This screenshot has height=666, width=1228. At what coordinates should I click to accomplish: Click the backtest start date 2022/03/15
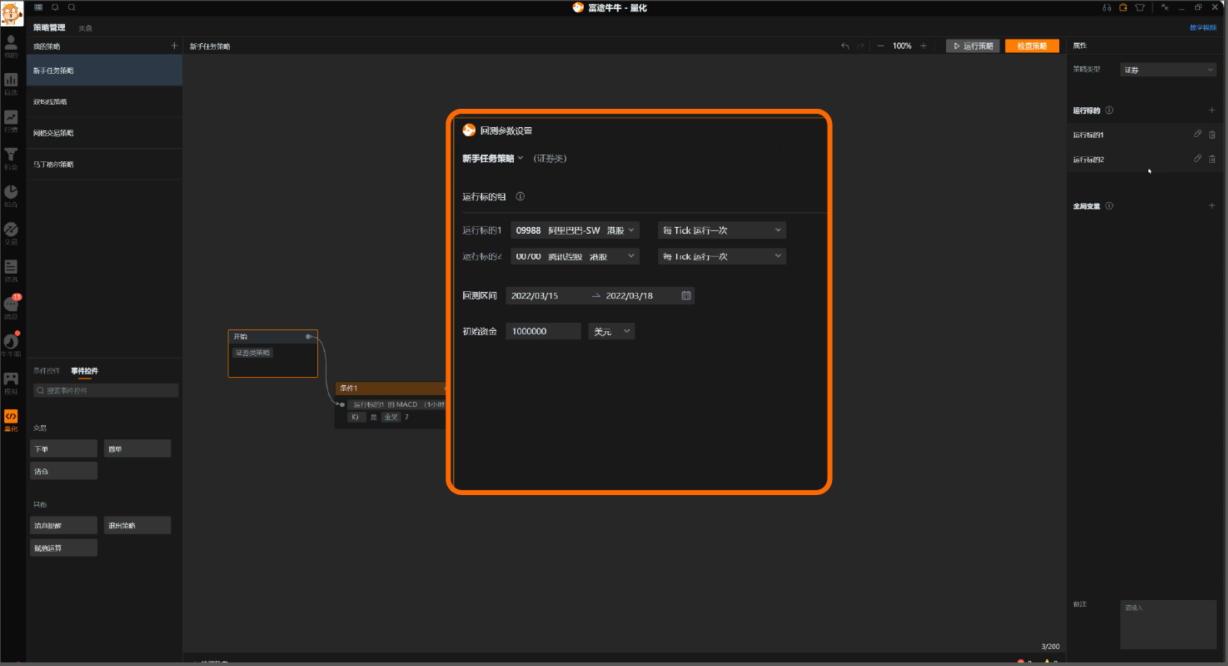click(534, 296)
